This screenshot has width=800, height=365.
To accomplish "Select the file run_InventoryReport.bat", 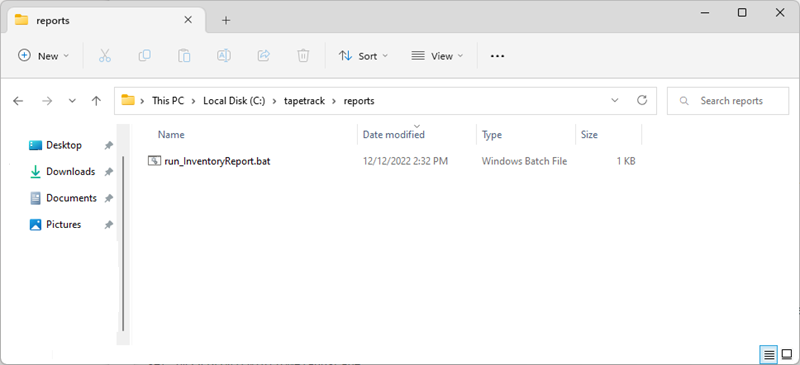I will (x=217, y=162).
